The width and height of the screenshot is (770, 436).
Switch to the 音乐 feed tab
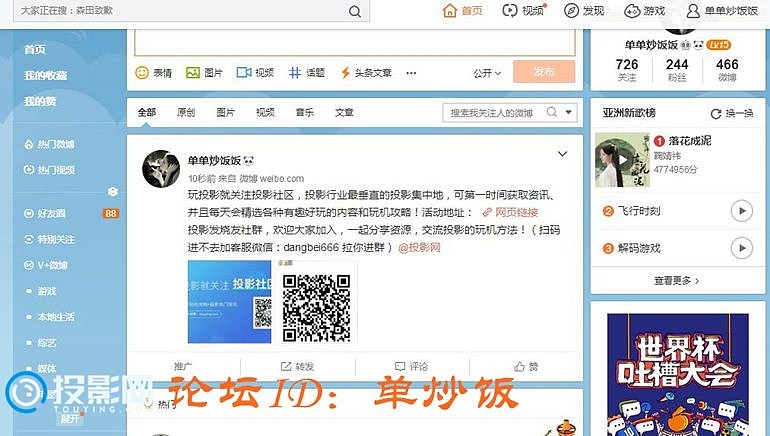(305, 113)
